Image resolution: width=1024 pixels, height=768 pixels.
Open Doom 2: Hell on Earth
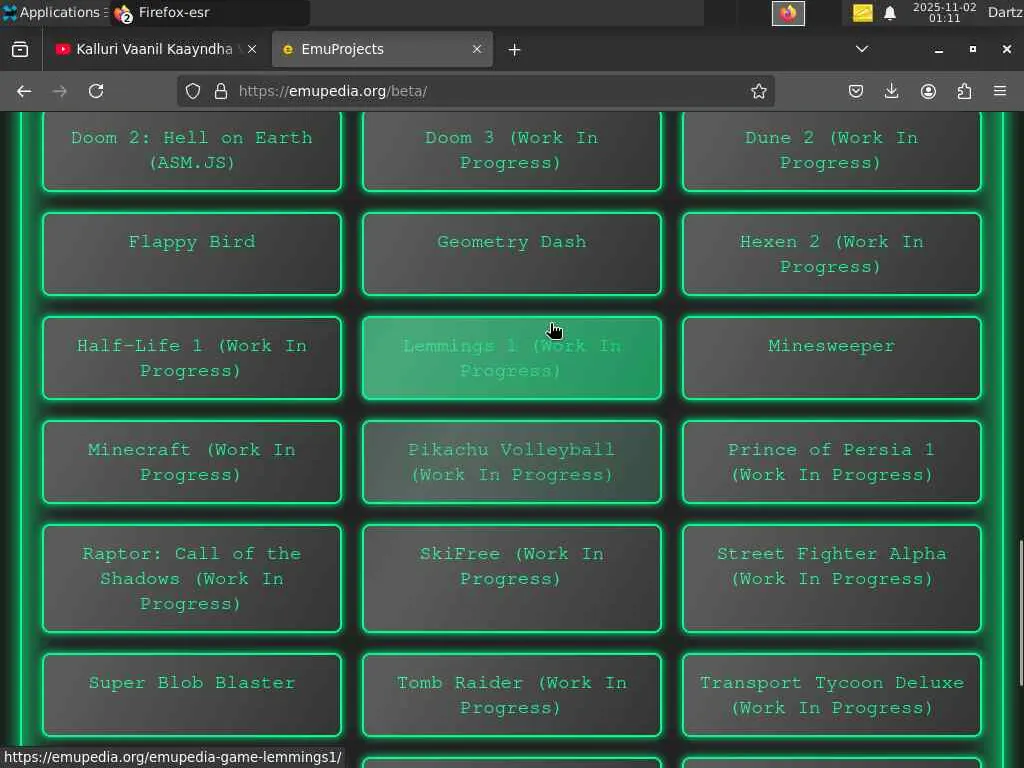pos(192,151)
